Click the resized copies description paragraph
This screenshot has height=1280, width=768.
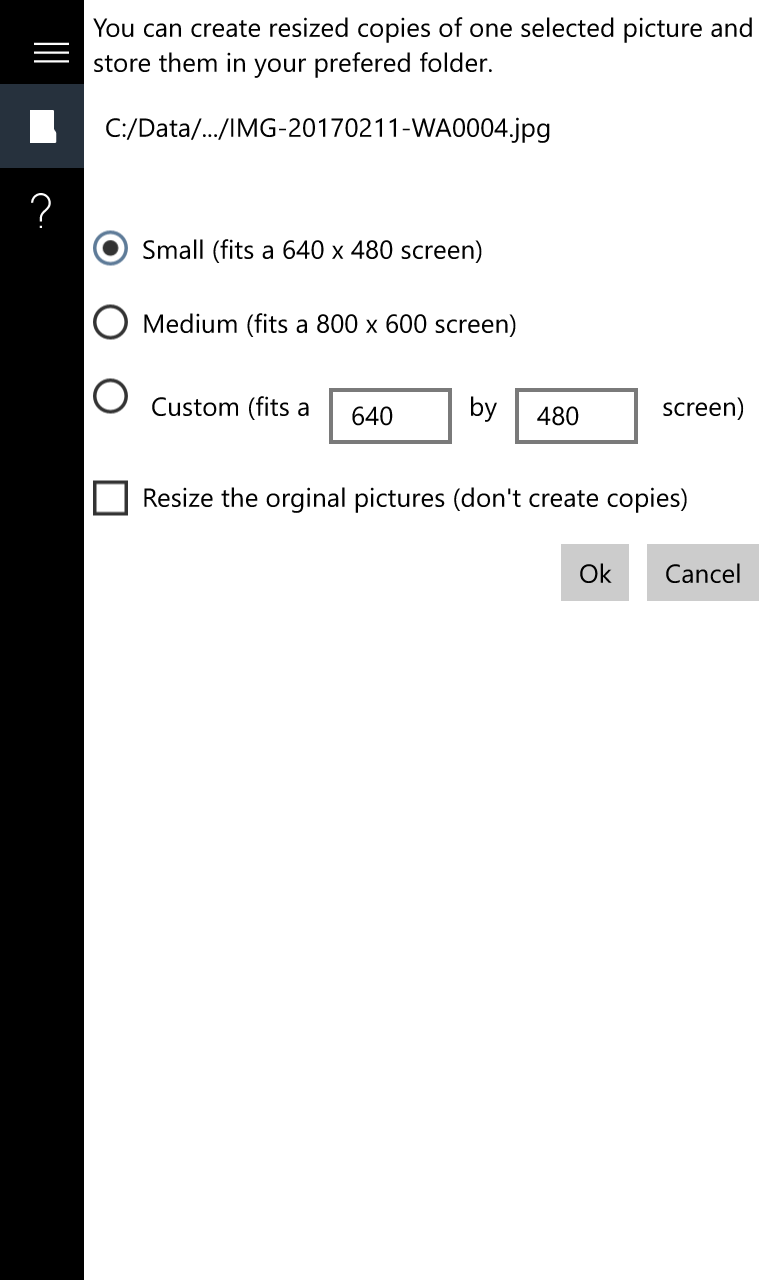click(423, 46)
